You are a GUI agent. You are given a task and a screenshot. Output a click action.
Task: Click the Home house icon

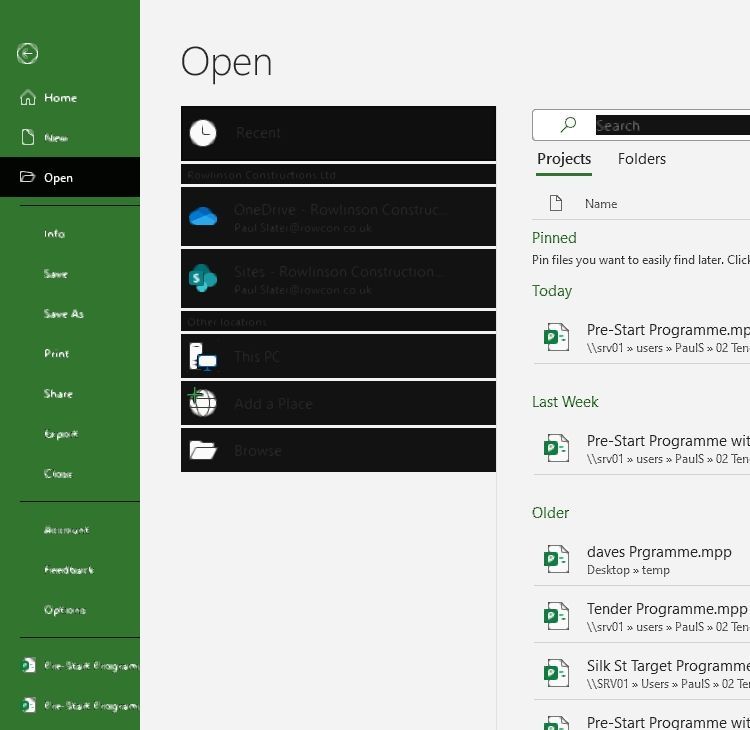point(28,98)
